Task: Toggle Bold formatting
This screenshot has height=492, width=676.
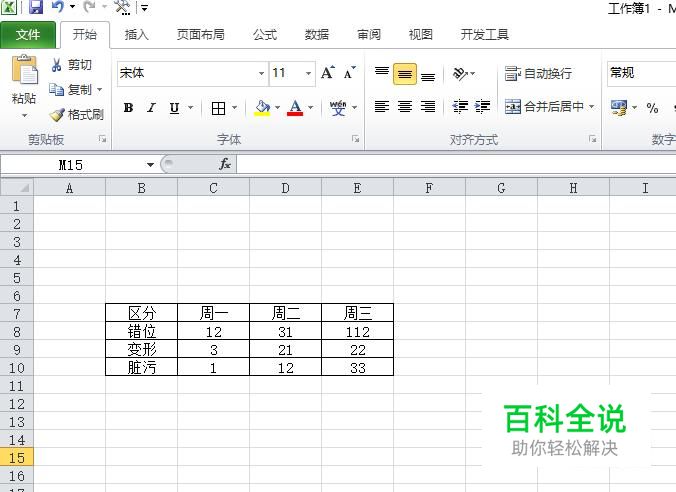Action: pyautogui.click(x=128, y=107)
